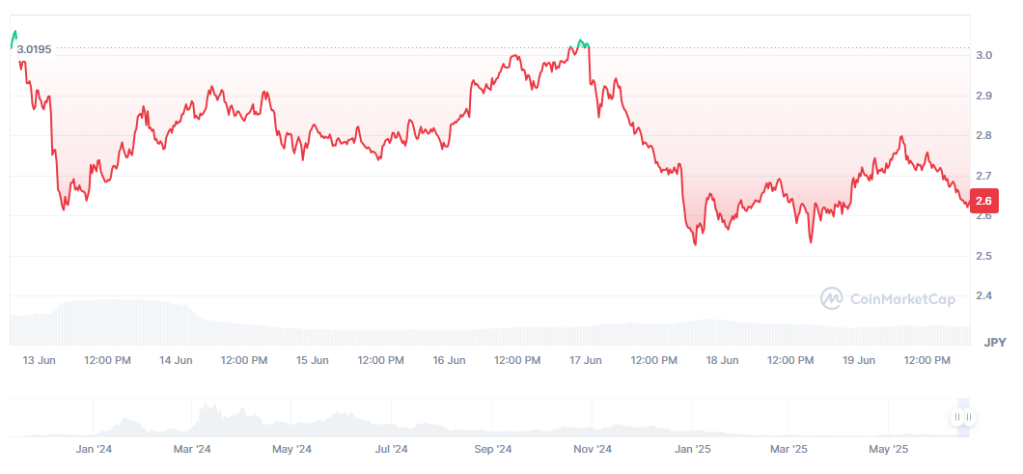Select the 18 Jun date on axis
This screenshot has height=474, width=1023.
pos(722,360)
